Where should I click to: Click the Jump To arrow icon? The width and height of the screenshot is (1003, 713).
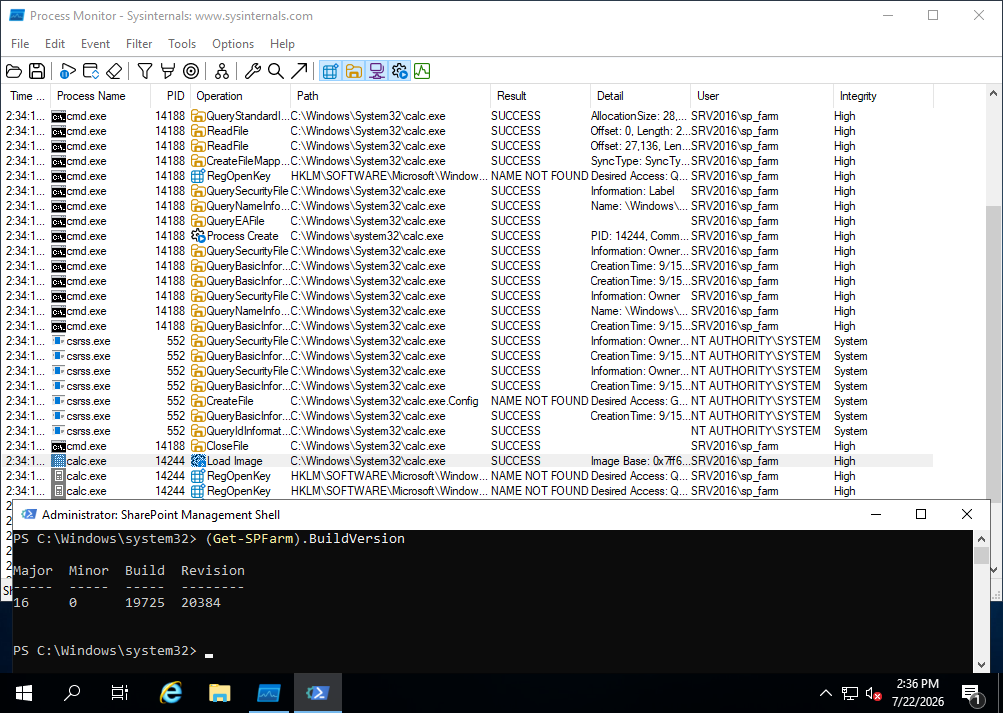(x=299, y=71)
